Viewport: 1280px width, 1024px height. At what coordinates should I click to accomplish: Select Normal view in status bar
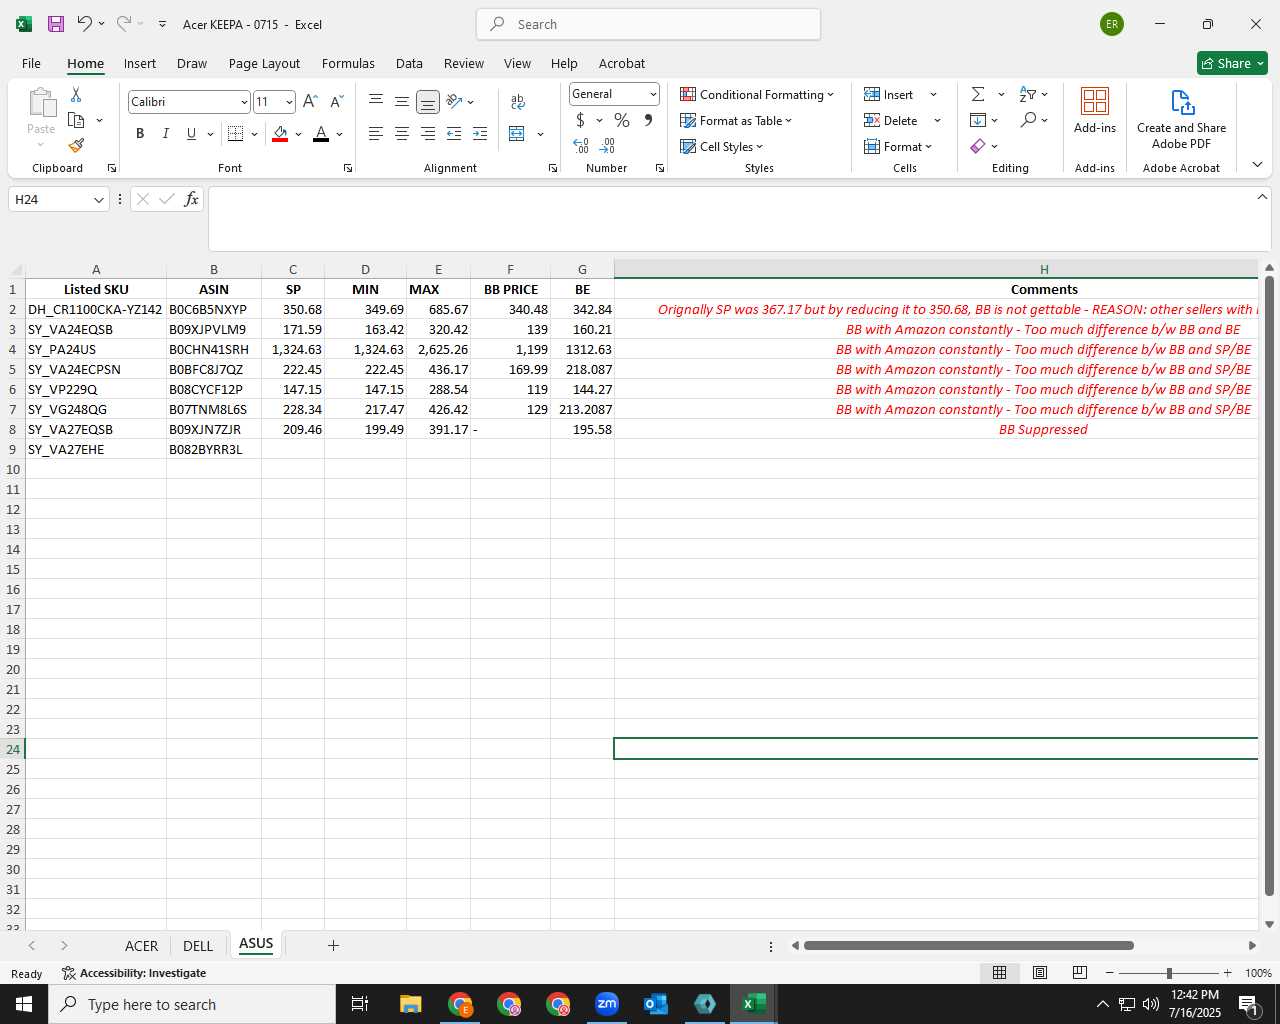pyautogui.click(x=999, y=973)
